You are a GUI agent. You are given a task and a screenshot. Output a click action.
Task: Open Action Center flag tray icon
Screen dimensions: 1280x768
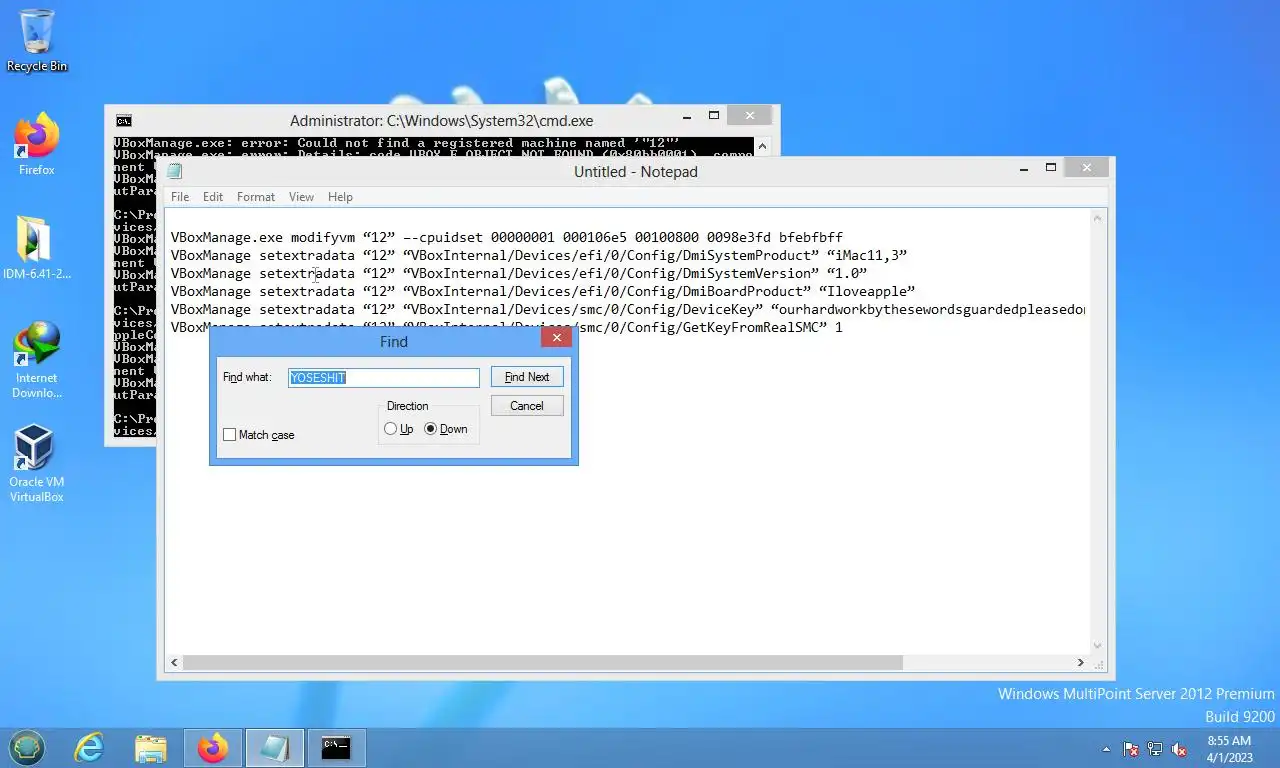click(1131, 749)
